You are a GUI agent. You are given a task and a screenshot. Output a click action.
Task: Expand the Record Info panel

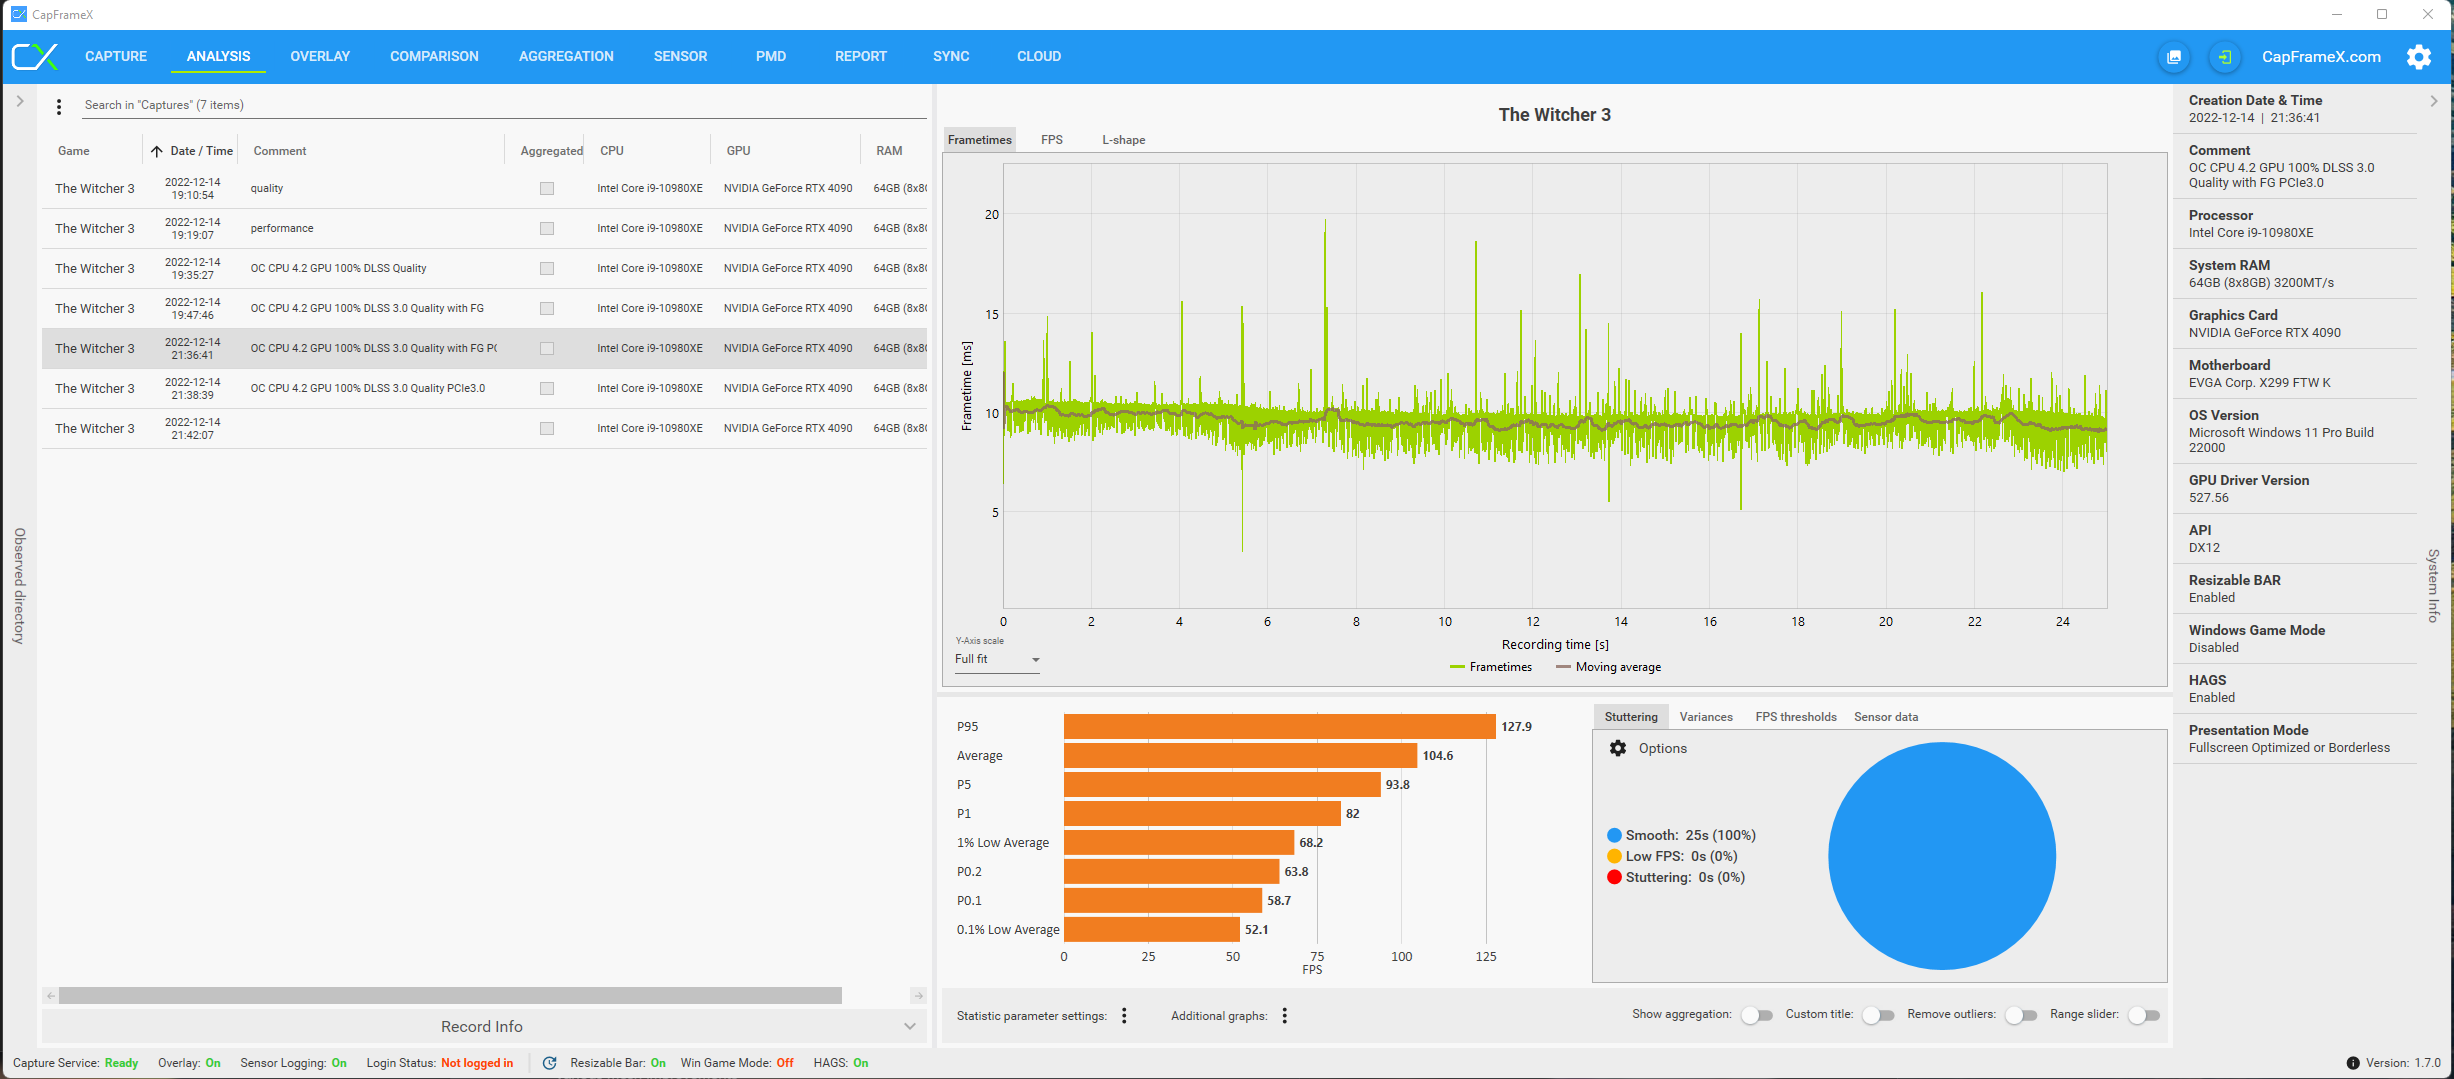pos(482,1027)
